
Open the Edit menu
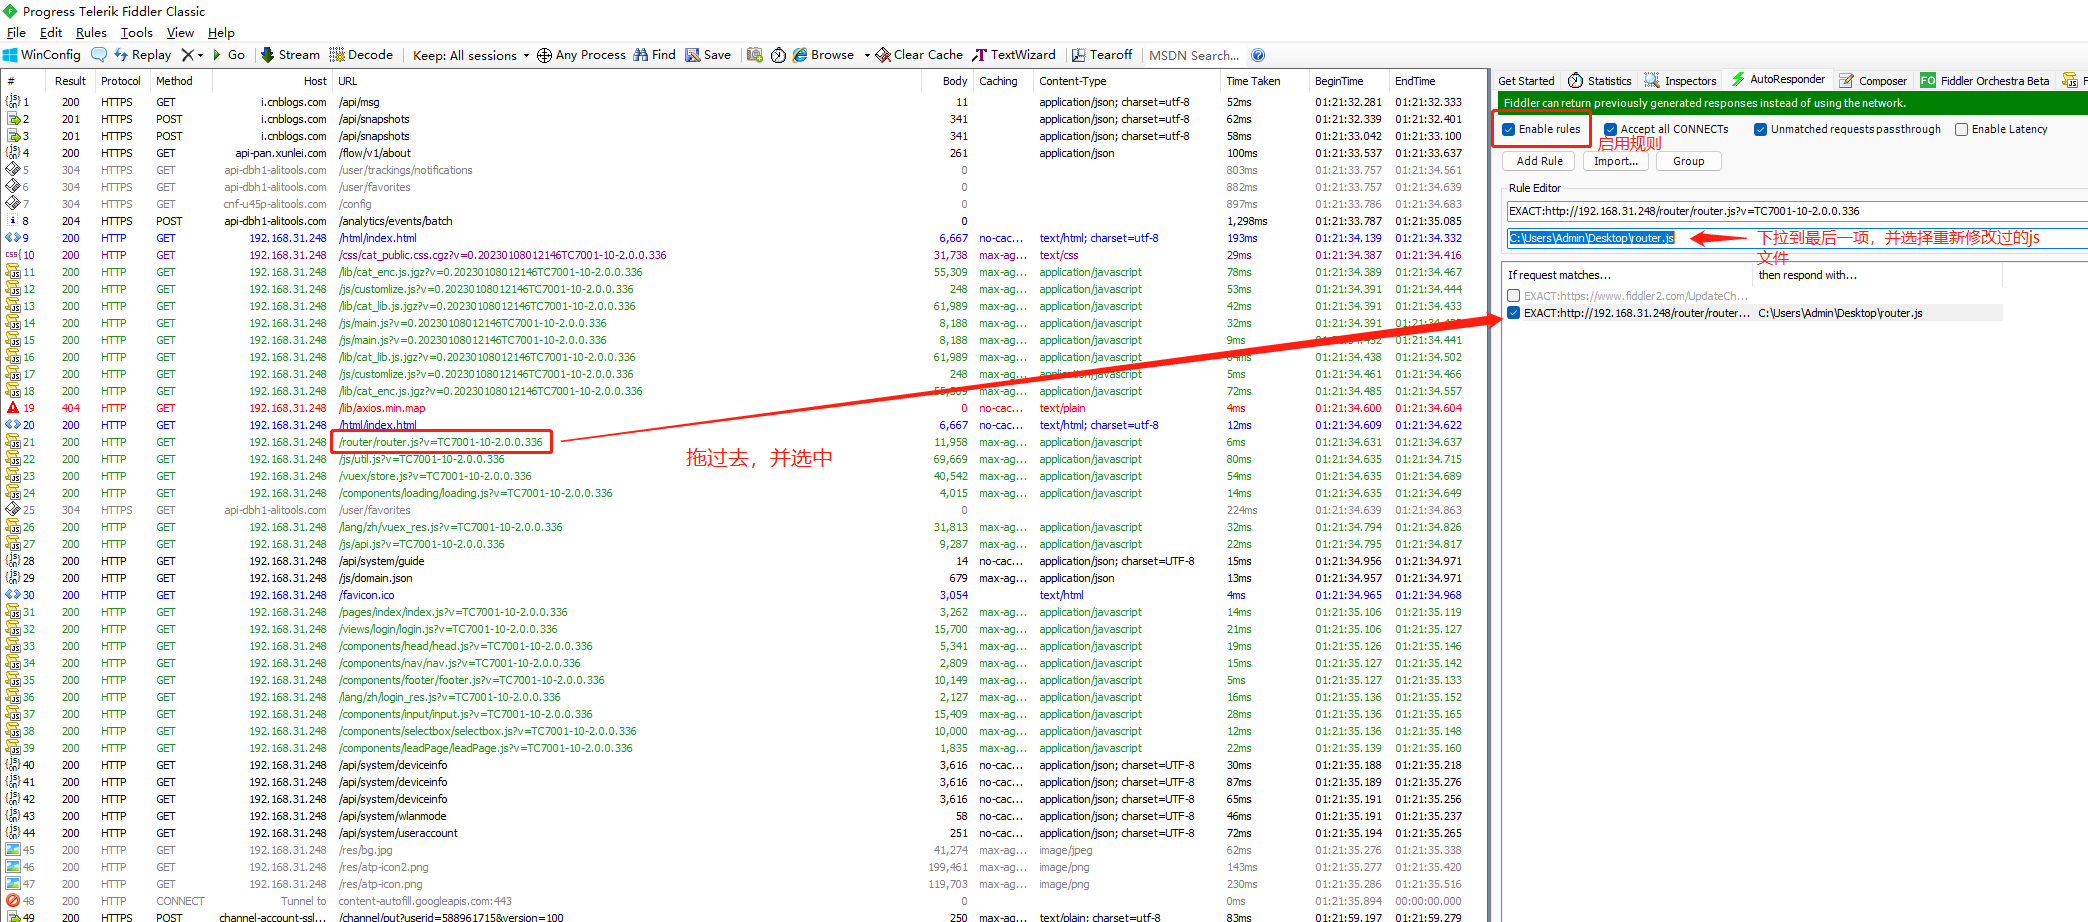(51, 33)
